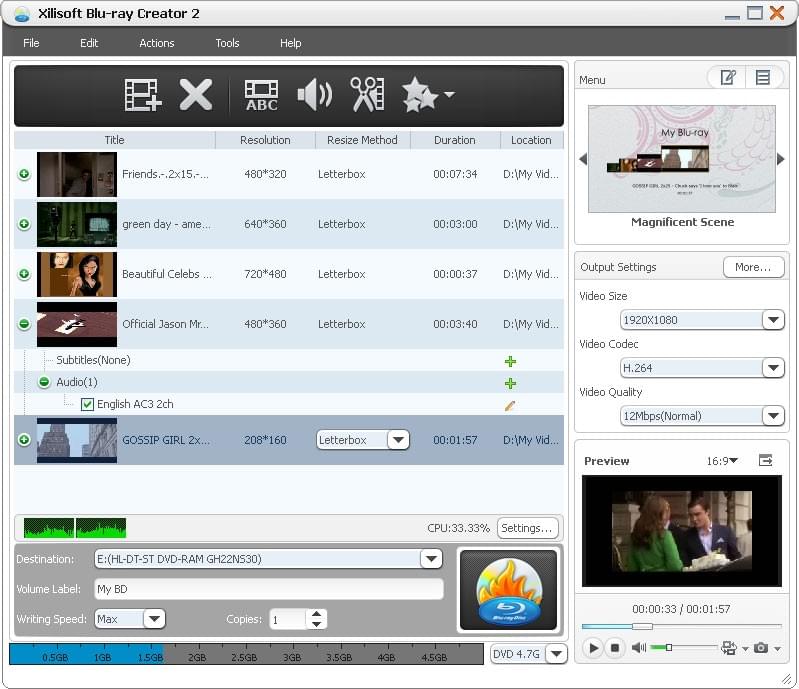Uncheck the English AC3 2ch audio track
This screenshot has height=689, width=799.
tap(87, 405)
